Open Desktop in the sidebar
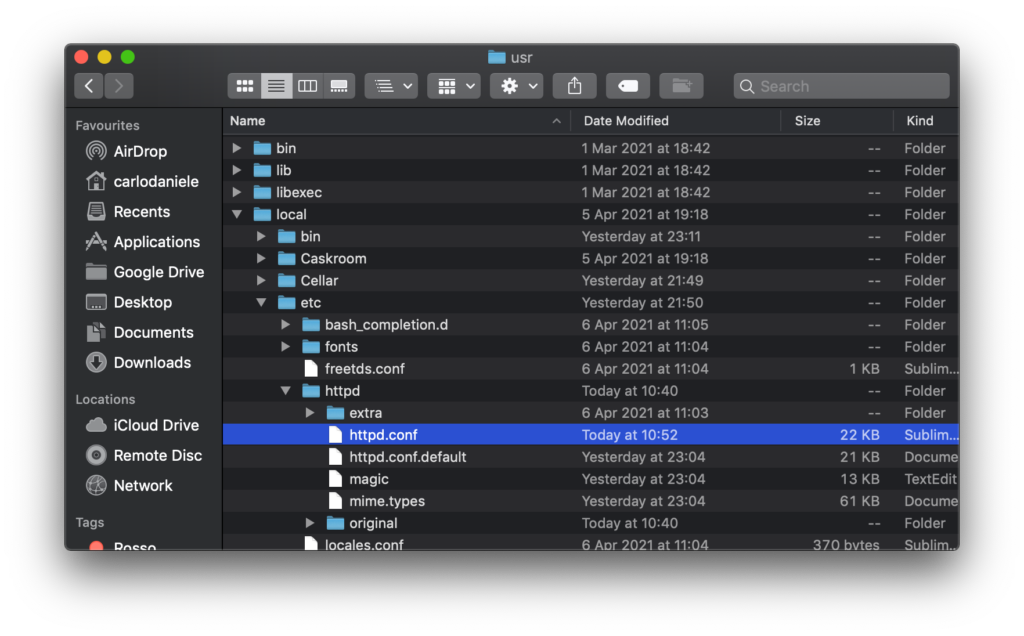The height and width of the screenshot is (636, 1024). tap(129, 302)
